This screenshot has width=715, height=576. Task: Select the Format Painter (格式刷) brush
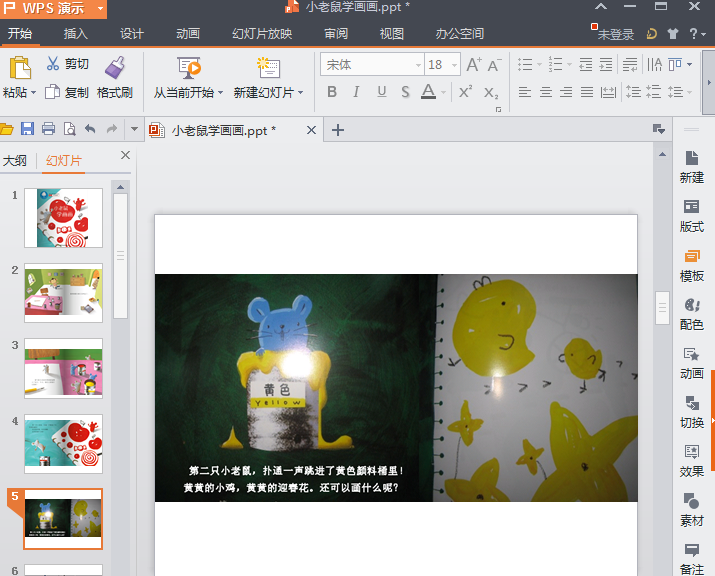click(115, 67)
